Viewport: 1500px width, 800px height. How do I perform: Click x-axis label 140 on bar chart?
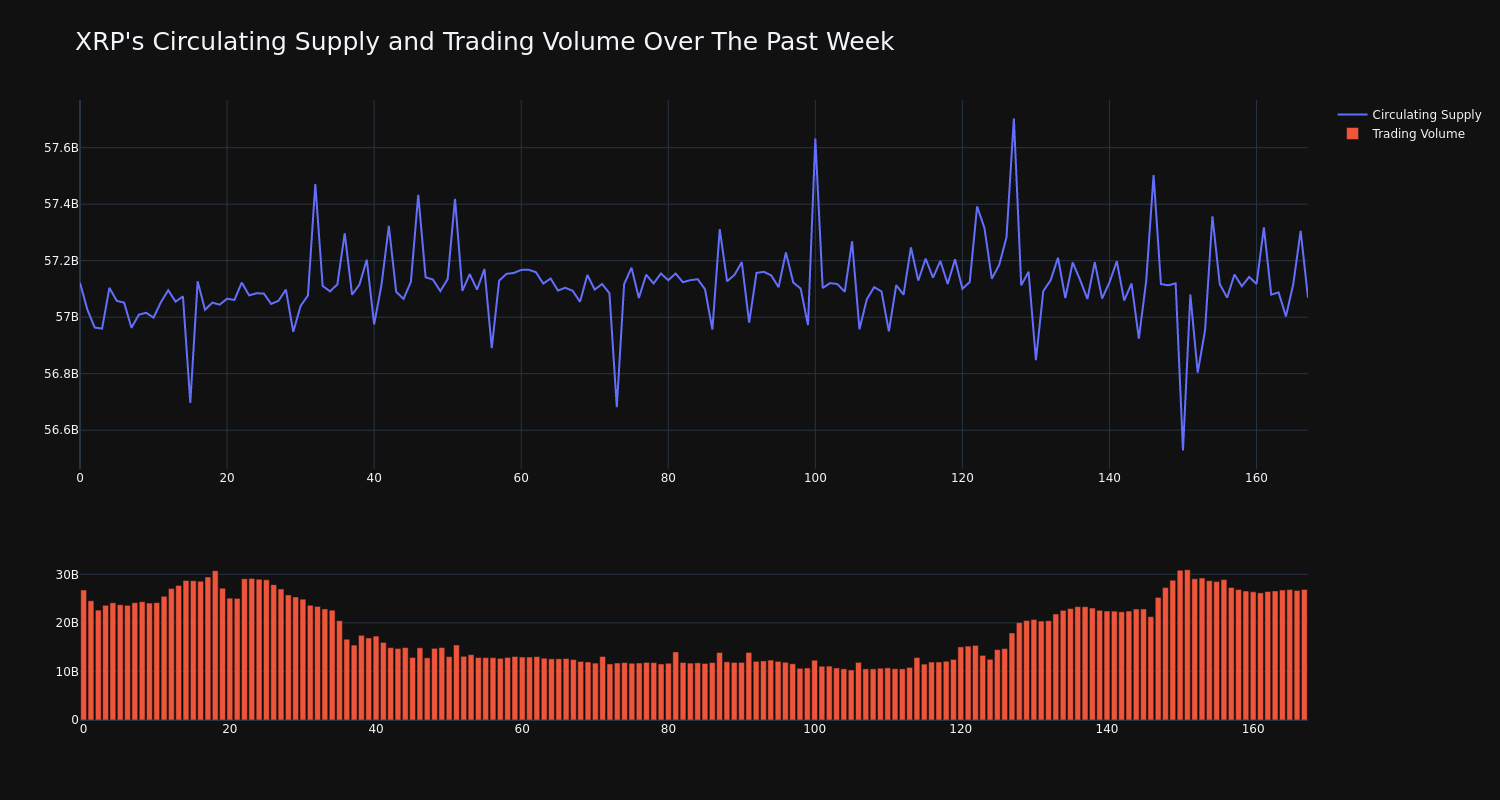point(1107,729)
